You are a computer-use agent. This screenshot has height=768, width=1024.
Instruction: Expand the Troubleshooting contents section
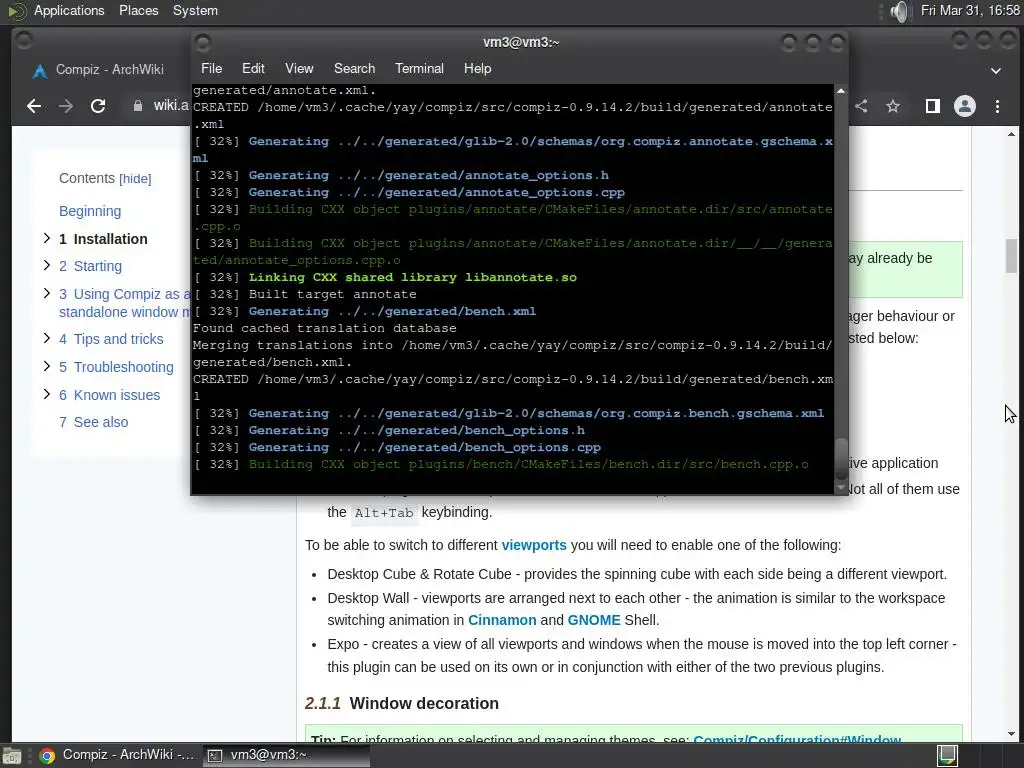(46, 366)
